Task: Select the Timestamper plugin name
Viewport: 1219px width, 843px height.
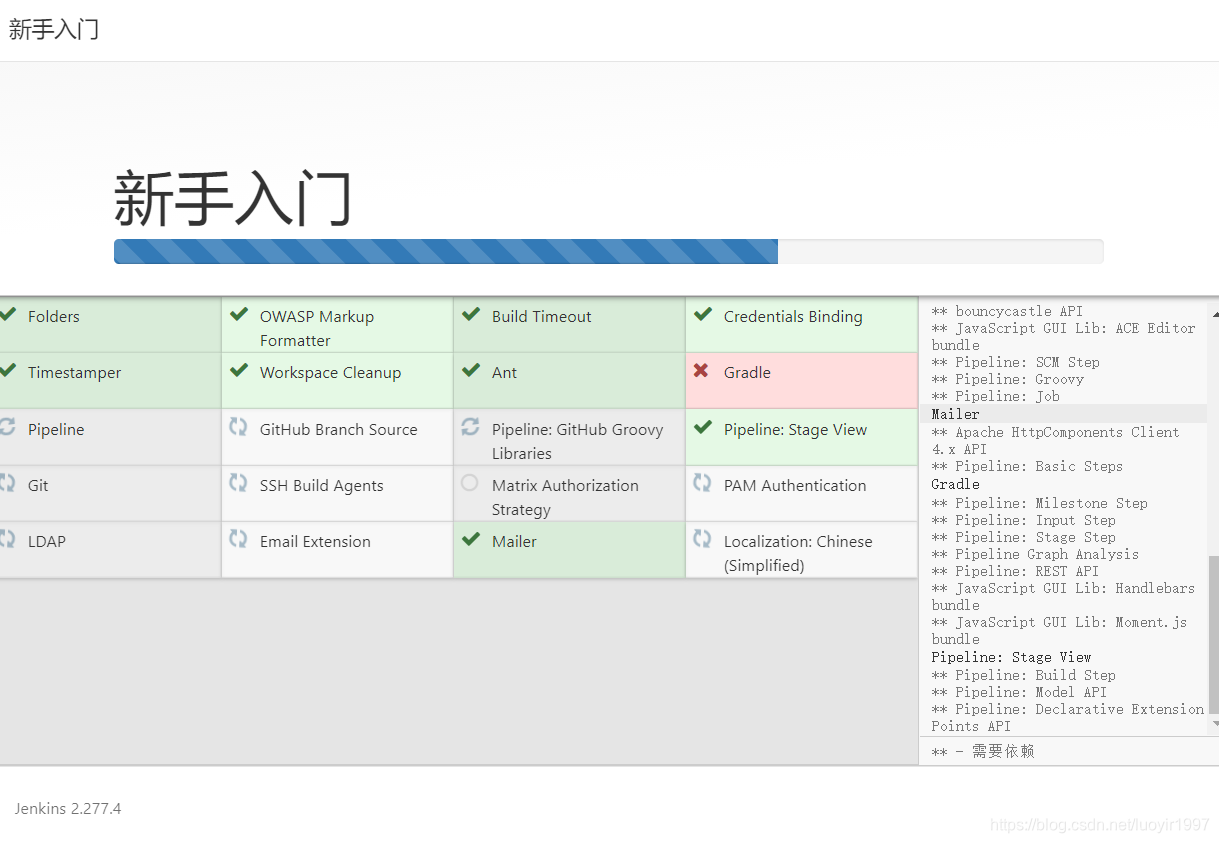Action: point(74,372)
